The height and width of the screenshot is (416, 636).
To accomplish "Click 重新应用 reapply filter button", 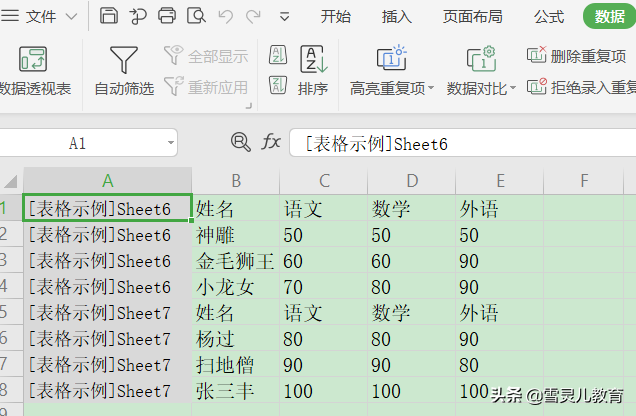I will (x=206, y=87).
